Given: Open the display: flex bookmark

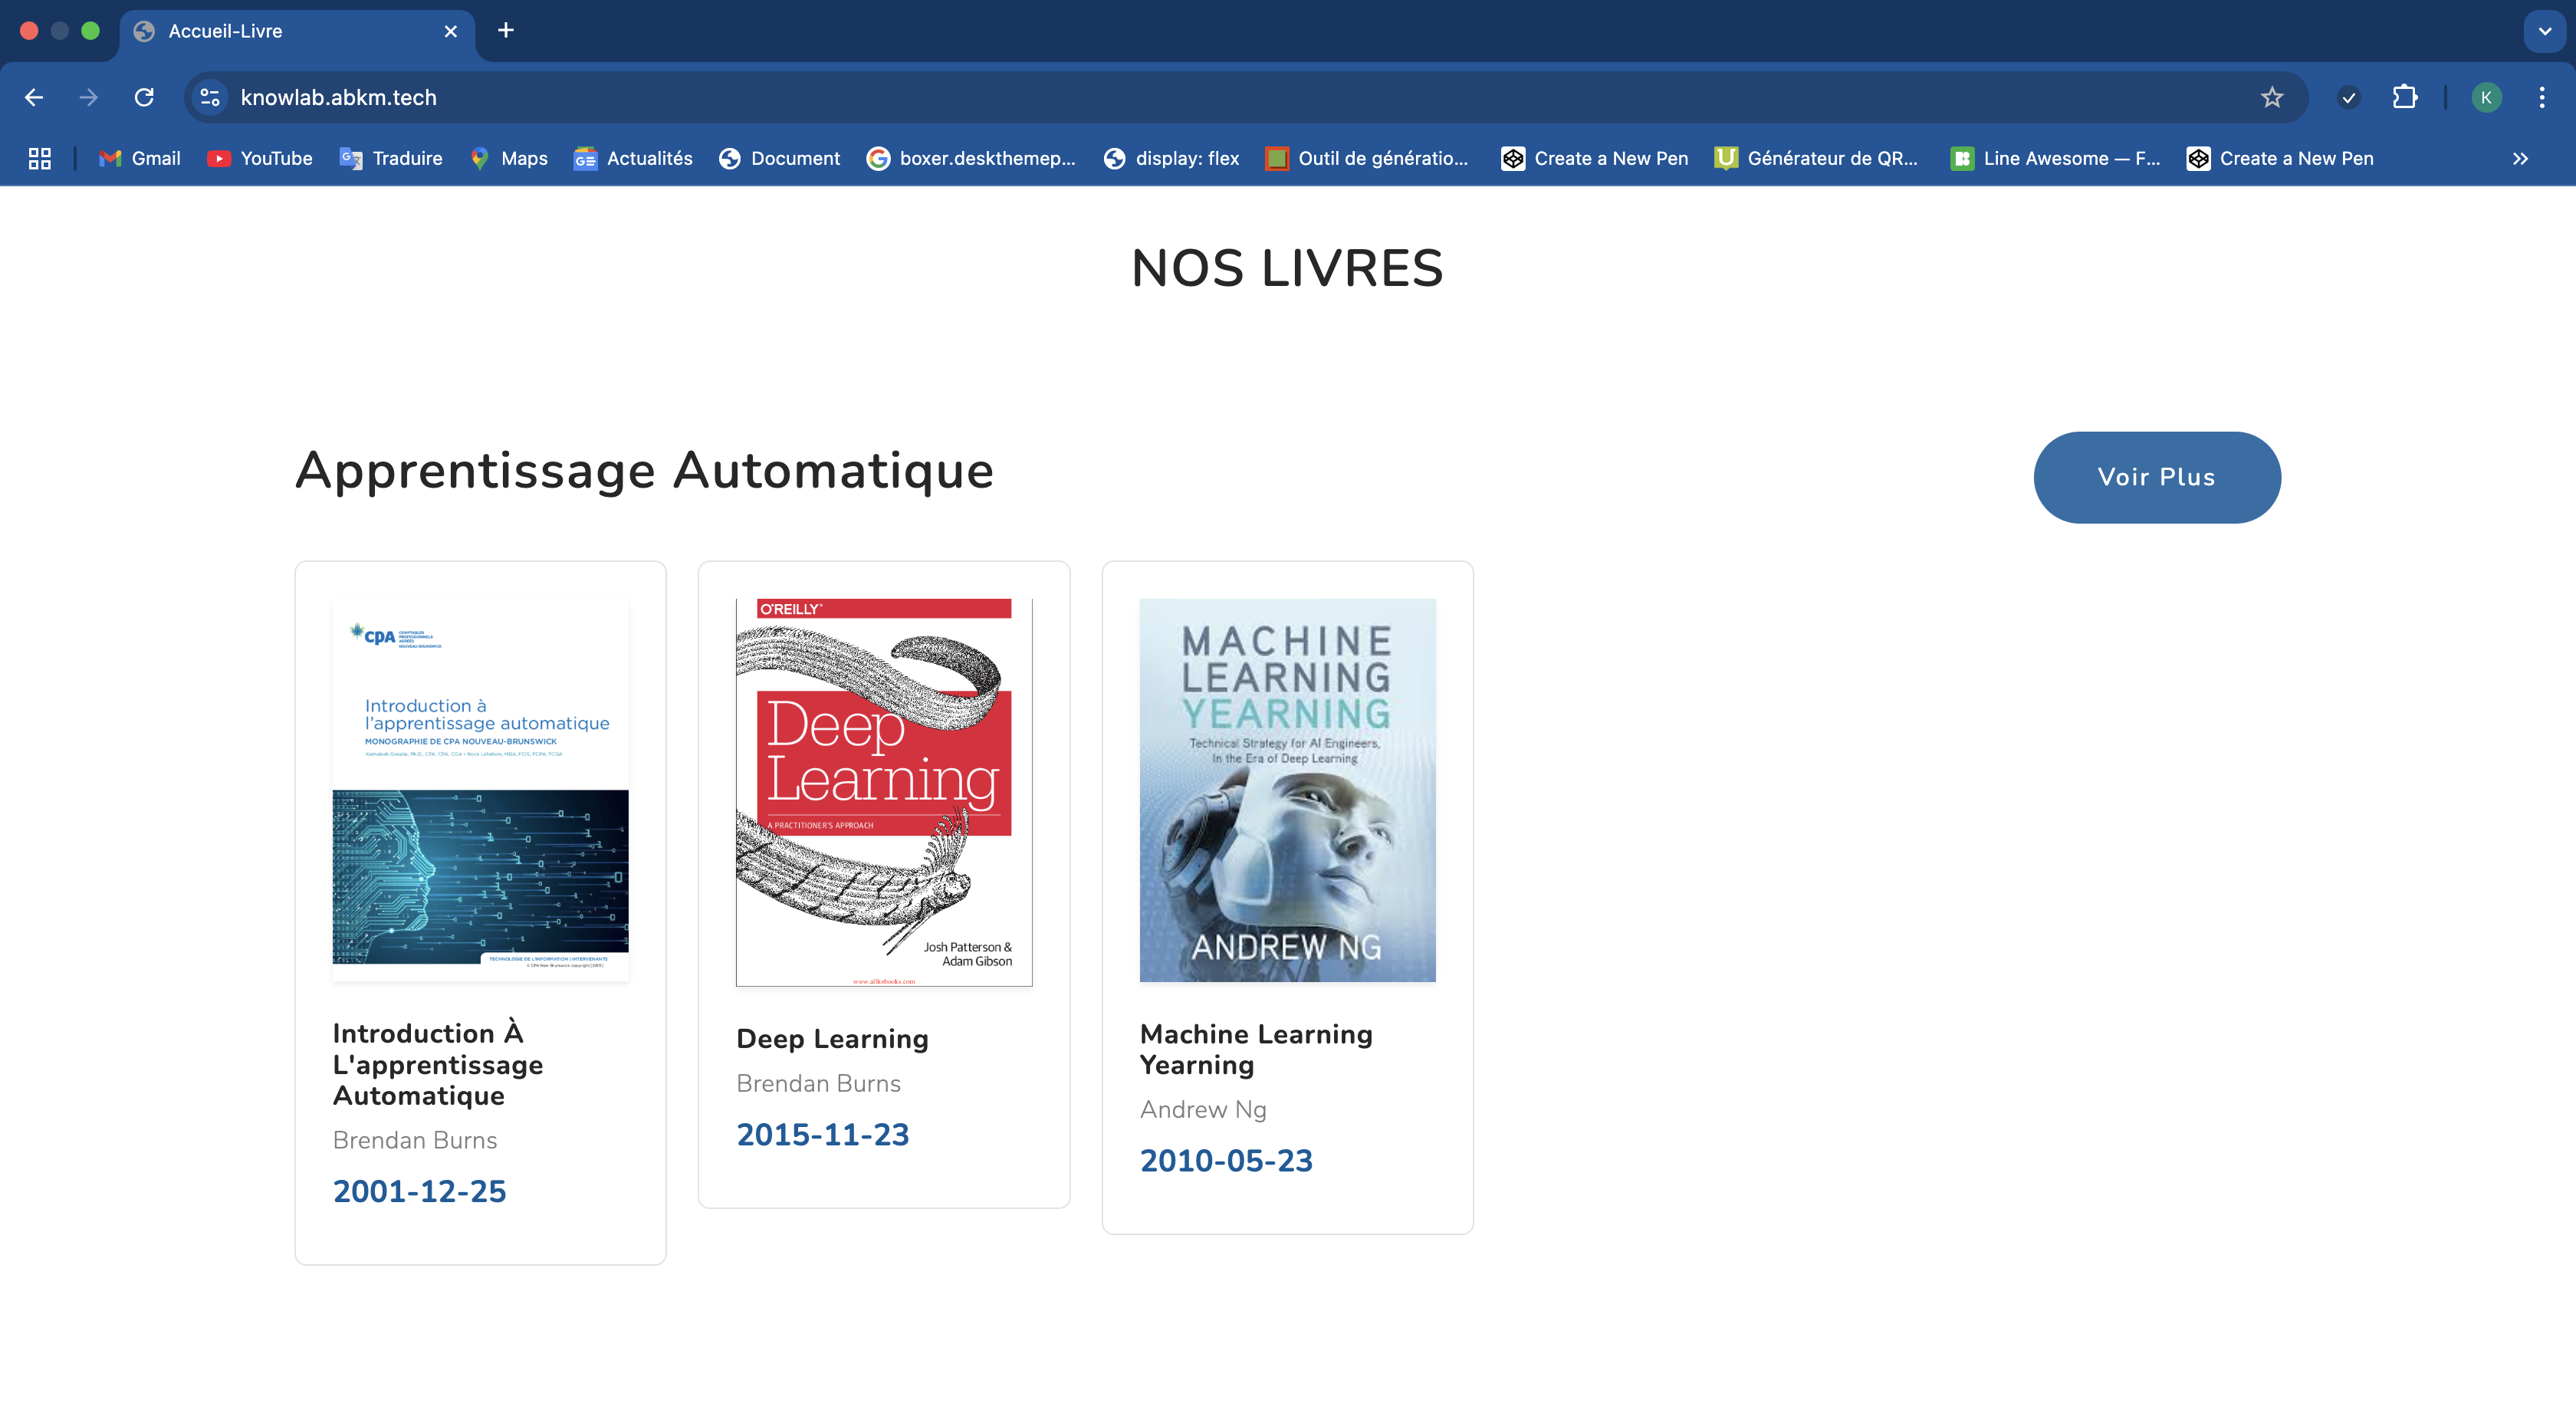Looking at the screenshot, I should tap(1171, 158).
